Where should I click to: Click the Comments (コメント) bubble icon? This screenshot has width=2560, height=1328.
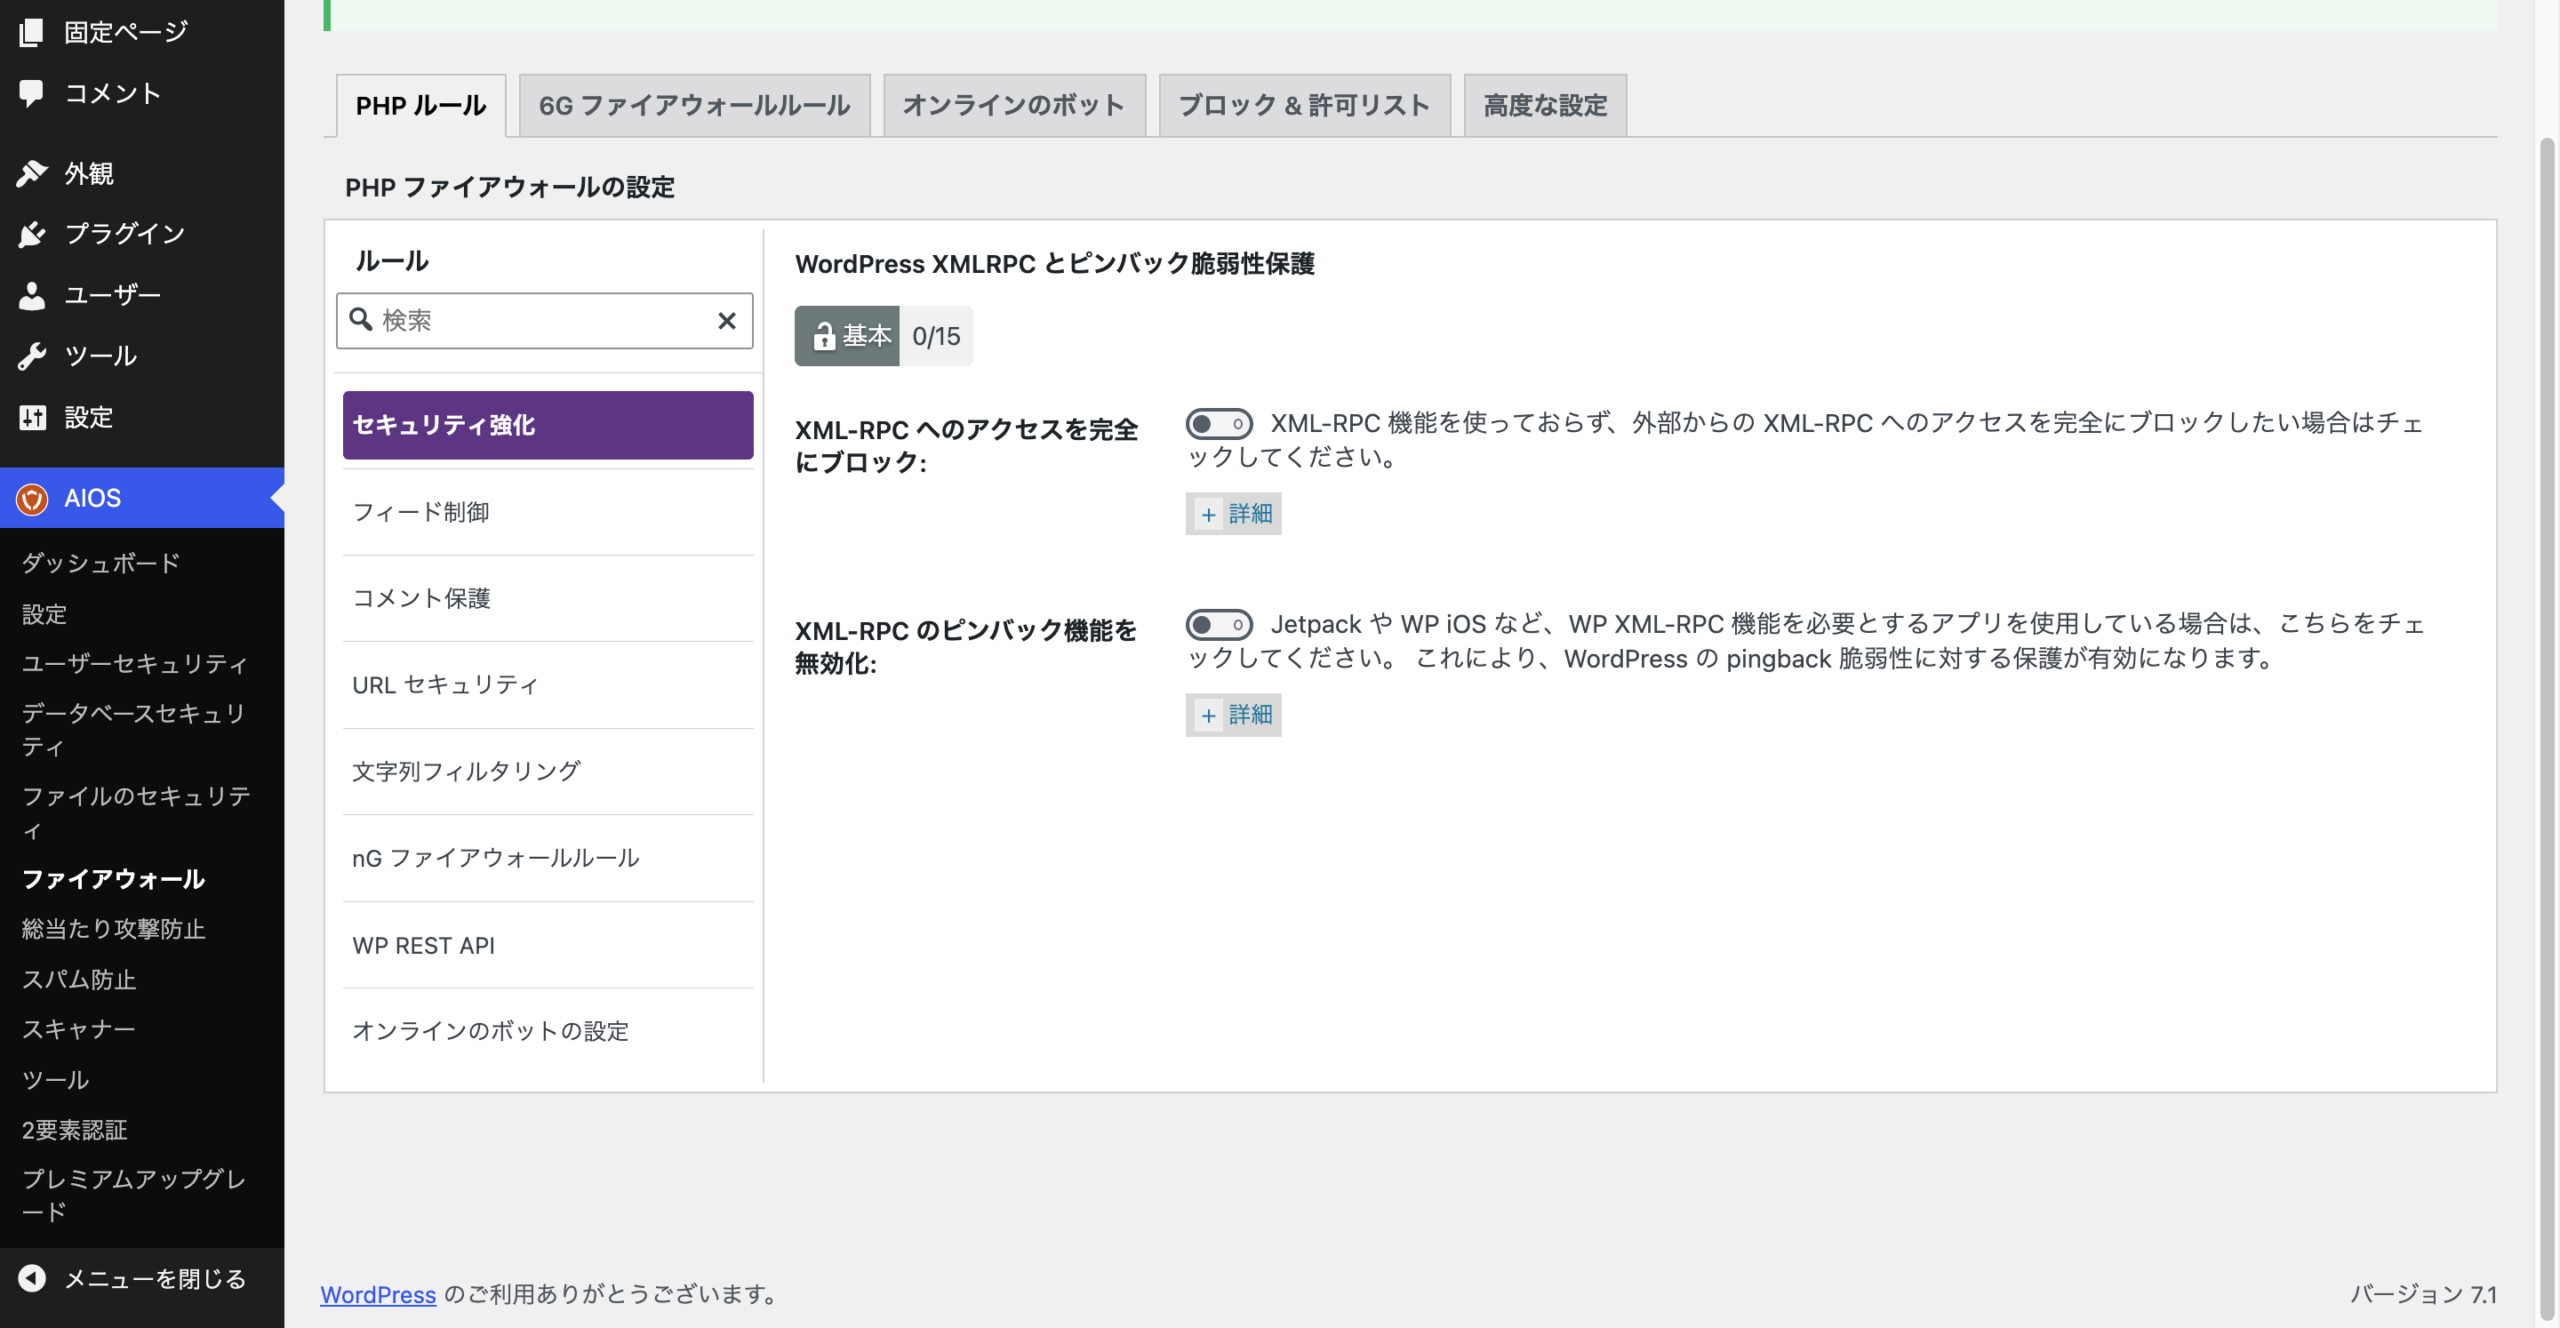click(31, 93)
